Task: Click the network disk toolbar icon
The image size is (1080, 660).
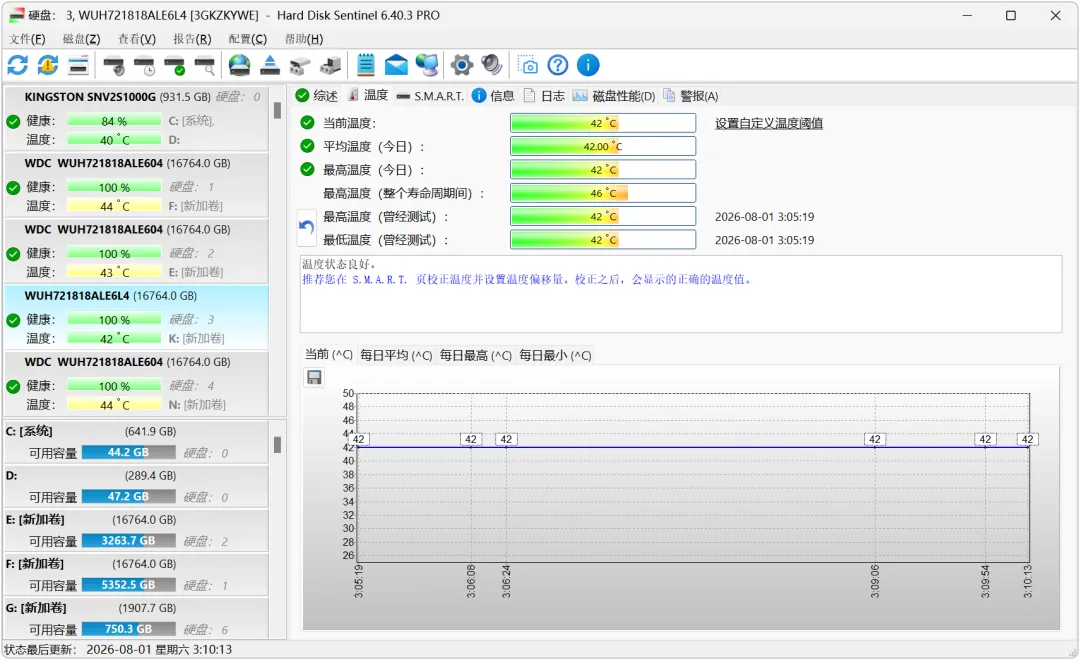Action: click(331, 65)
